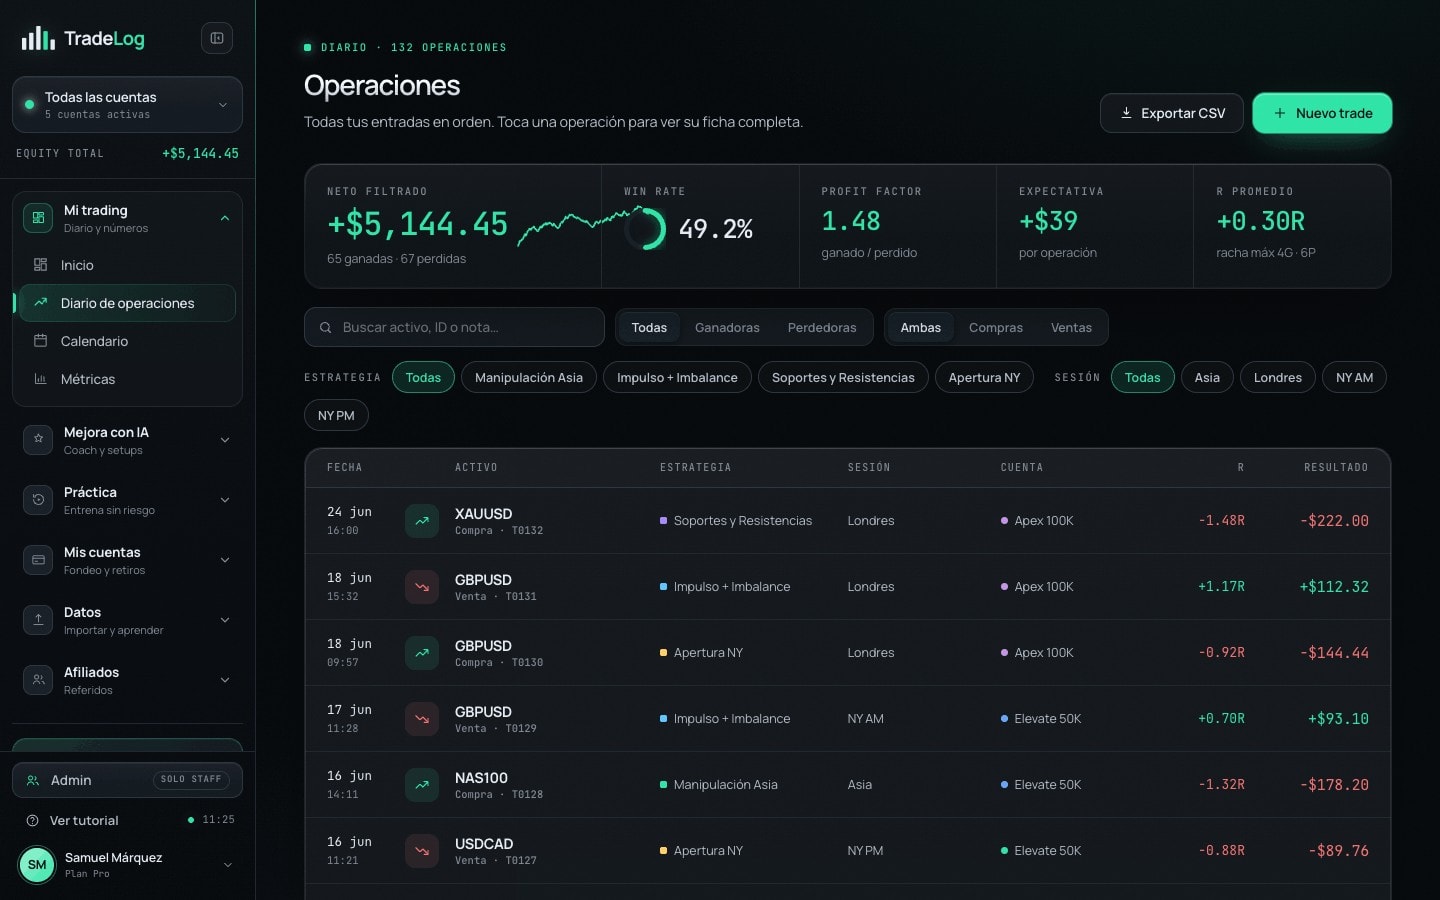Screen dimensions: 1440x900
Task: Filter by Ganadoras operations
Action: [727, 328]
